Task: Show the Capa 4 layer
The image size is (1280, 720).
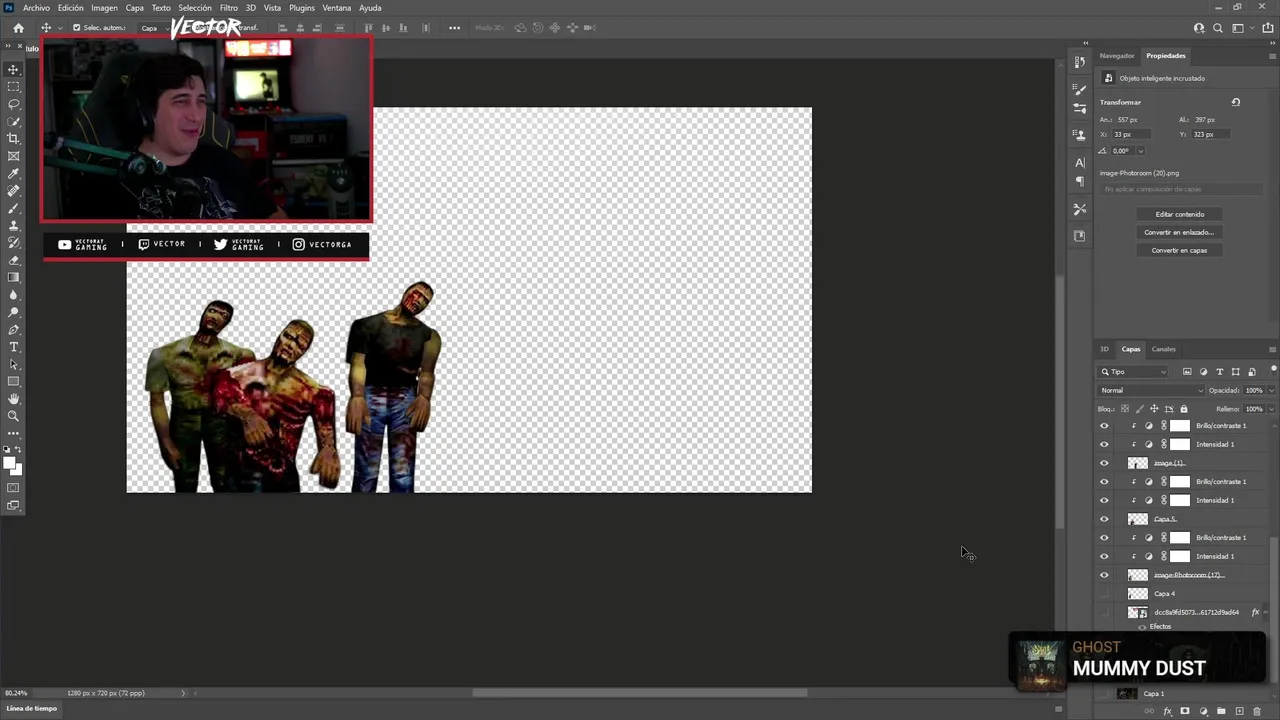Action: 1104,594
